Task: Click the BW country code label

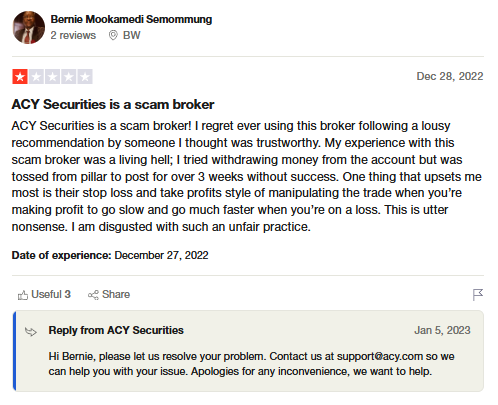Action: [132, 35]
